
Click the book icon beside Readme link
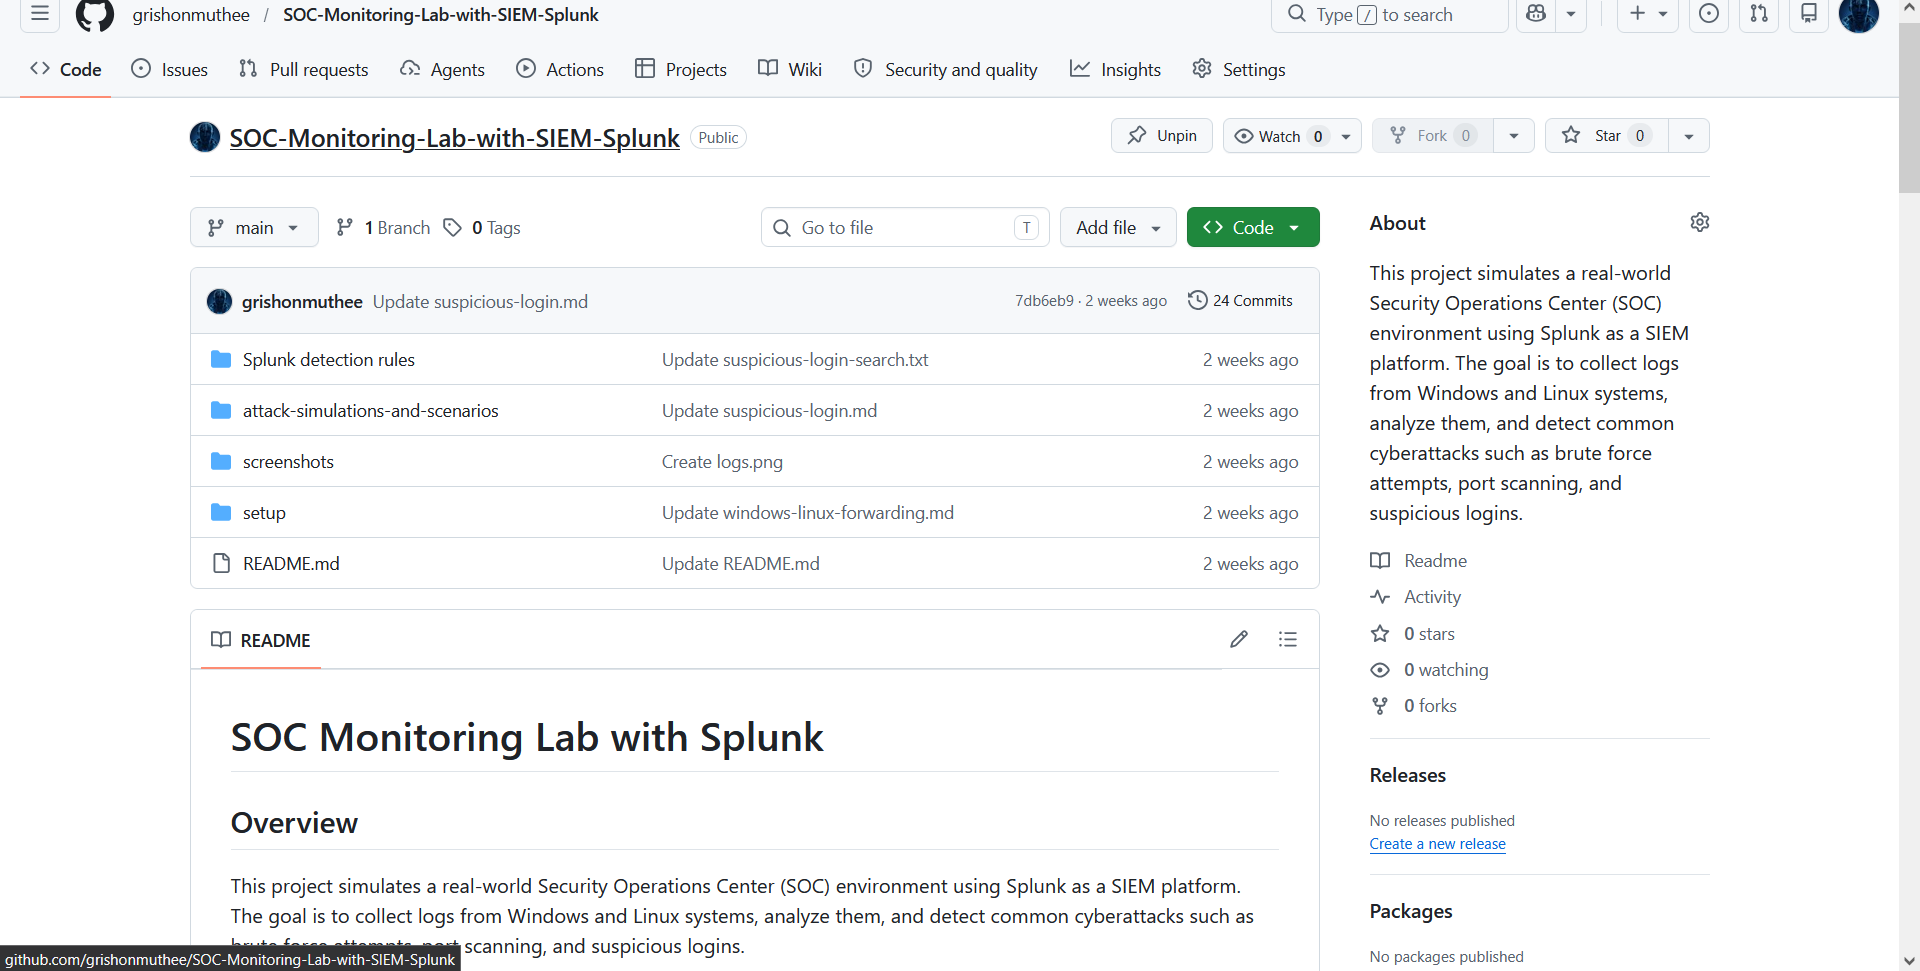(1380, 561)
